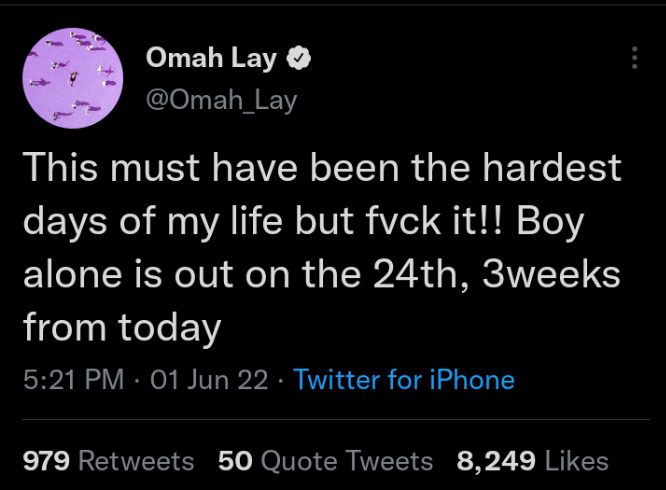
Task: Click the 01 Jun 22 date
Action: tap(209, 379)
